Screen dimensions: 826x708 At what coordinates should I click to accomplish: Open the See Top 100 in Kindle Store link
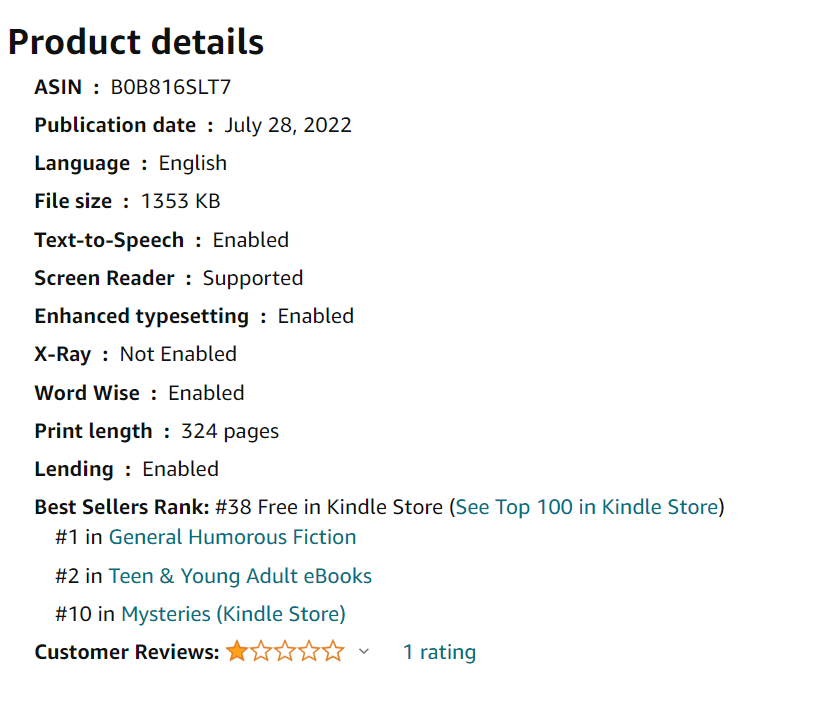coord(587,507)
